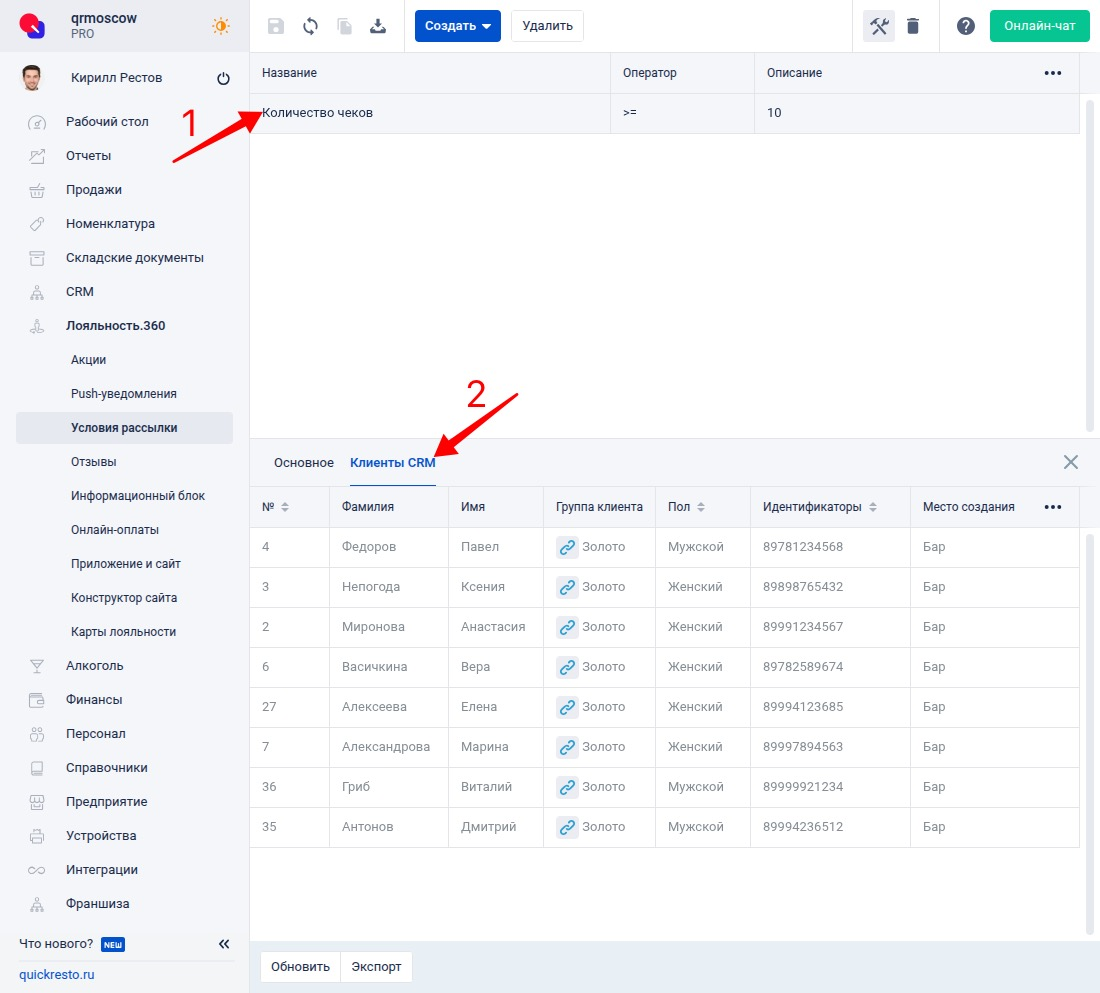Sort by № column arrows

tap(285, 507)
